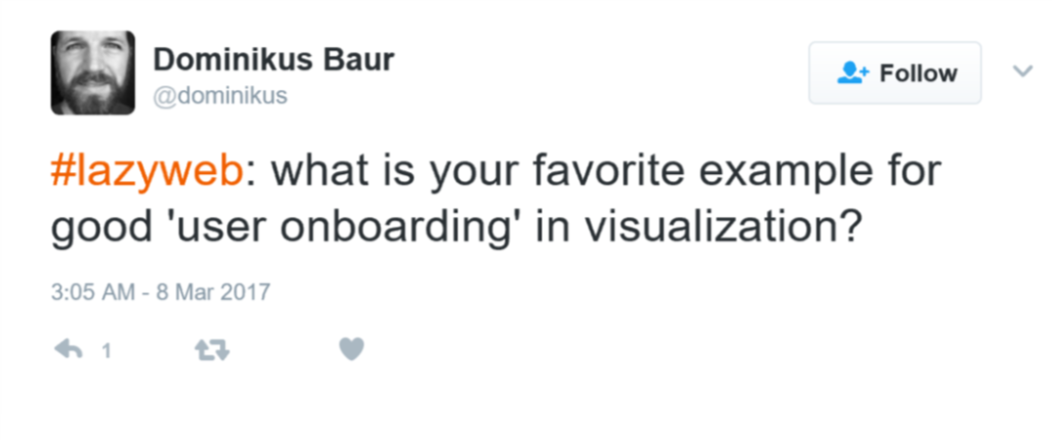Open Dominikus Baur's profile photo
The height and width of the screenshot is (440, 1052).
pos(92,72)
